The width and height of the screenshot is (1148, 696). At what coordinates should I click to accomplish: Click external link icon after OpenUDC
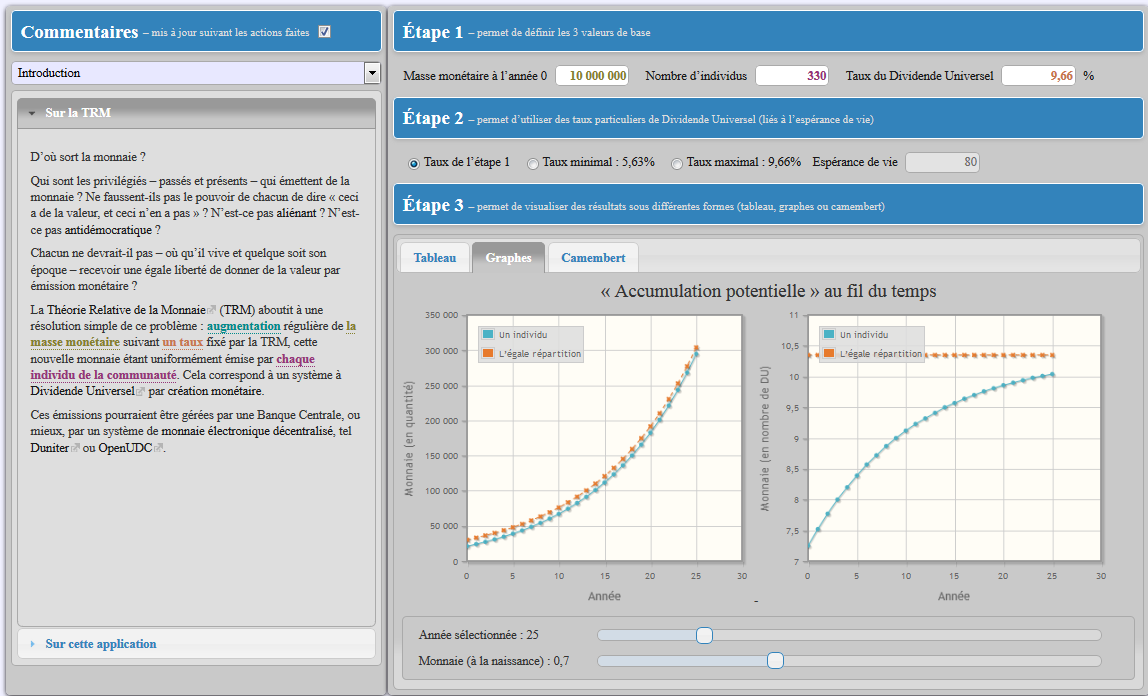[158, 448]
